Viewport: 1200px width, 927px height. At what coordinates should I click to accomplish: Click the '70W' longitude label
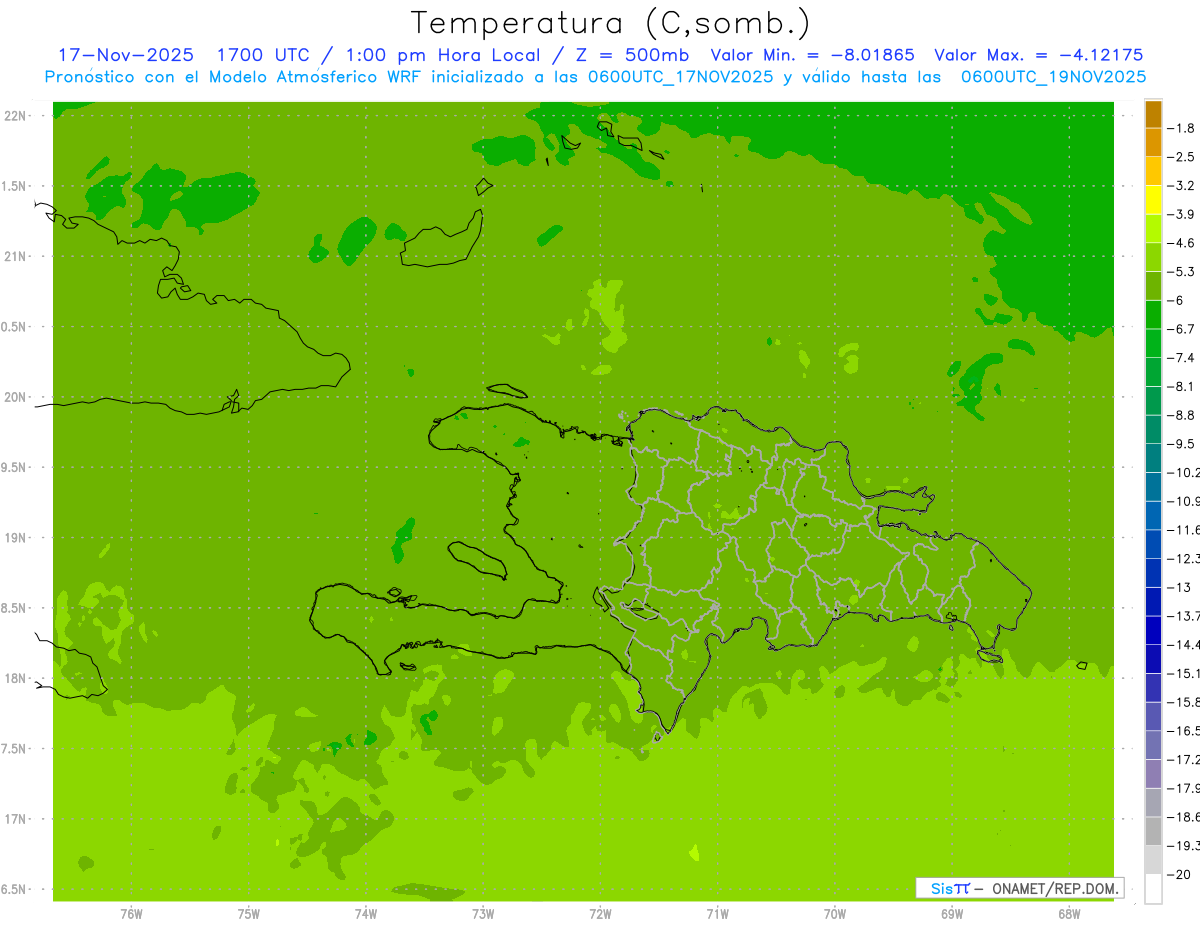834,914
